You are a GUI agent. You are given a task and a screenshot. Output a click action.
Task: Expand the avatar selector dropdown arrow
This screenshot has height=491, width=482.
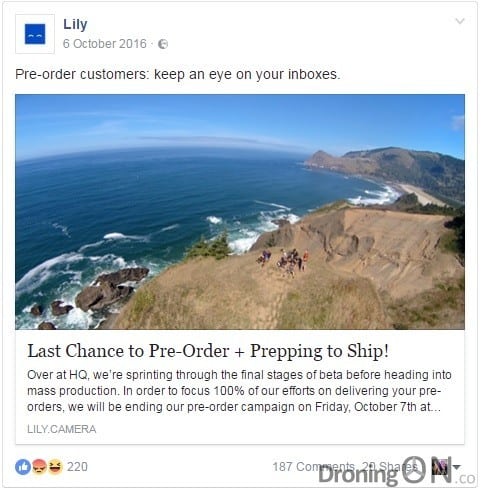point(457,467)
